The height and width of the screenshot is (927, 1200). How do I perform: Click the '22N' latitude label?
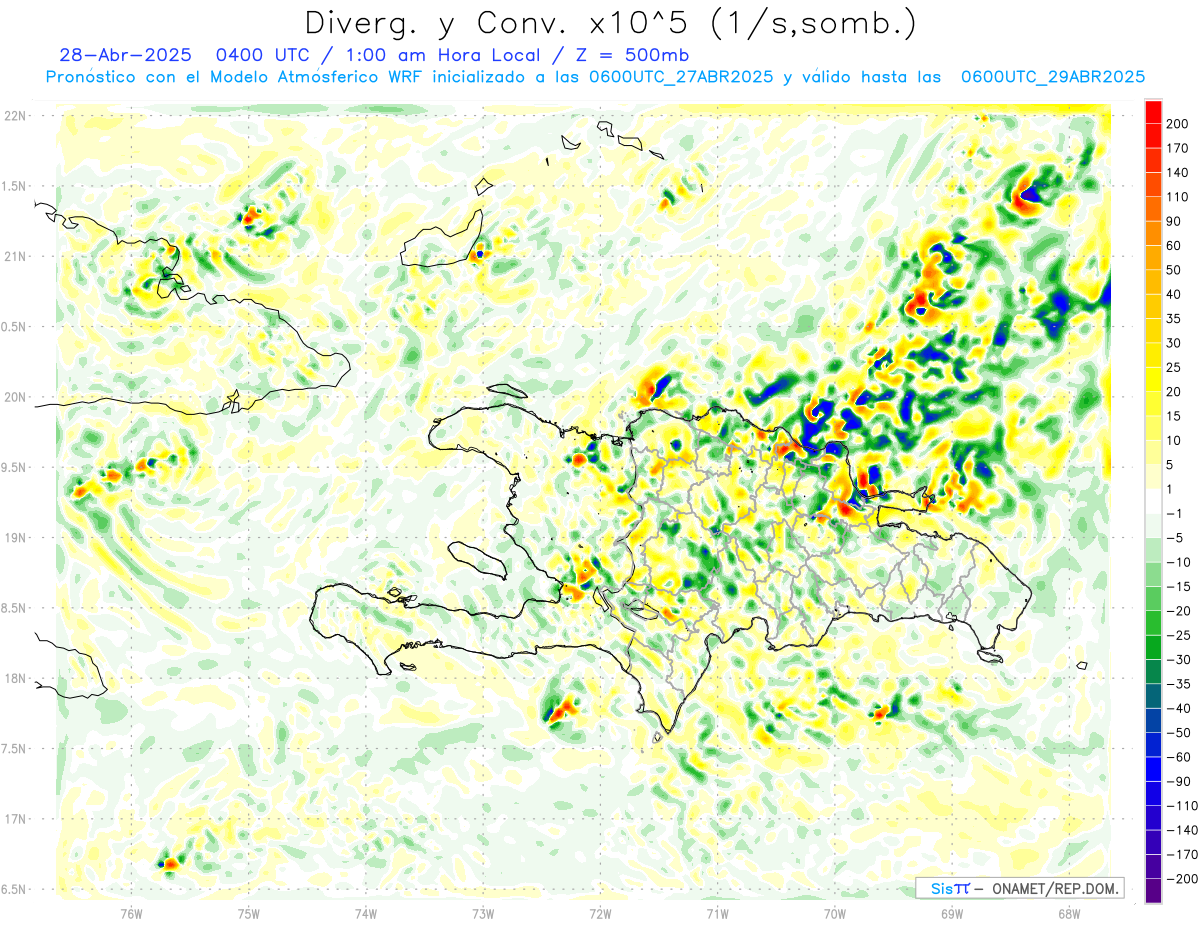[x=15, y=116]
